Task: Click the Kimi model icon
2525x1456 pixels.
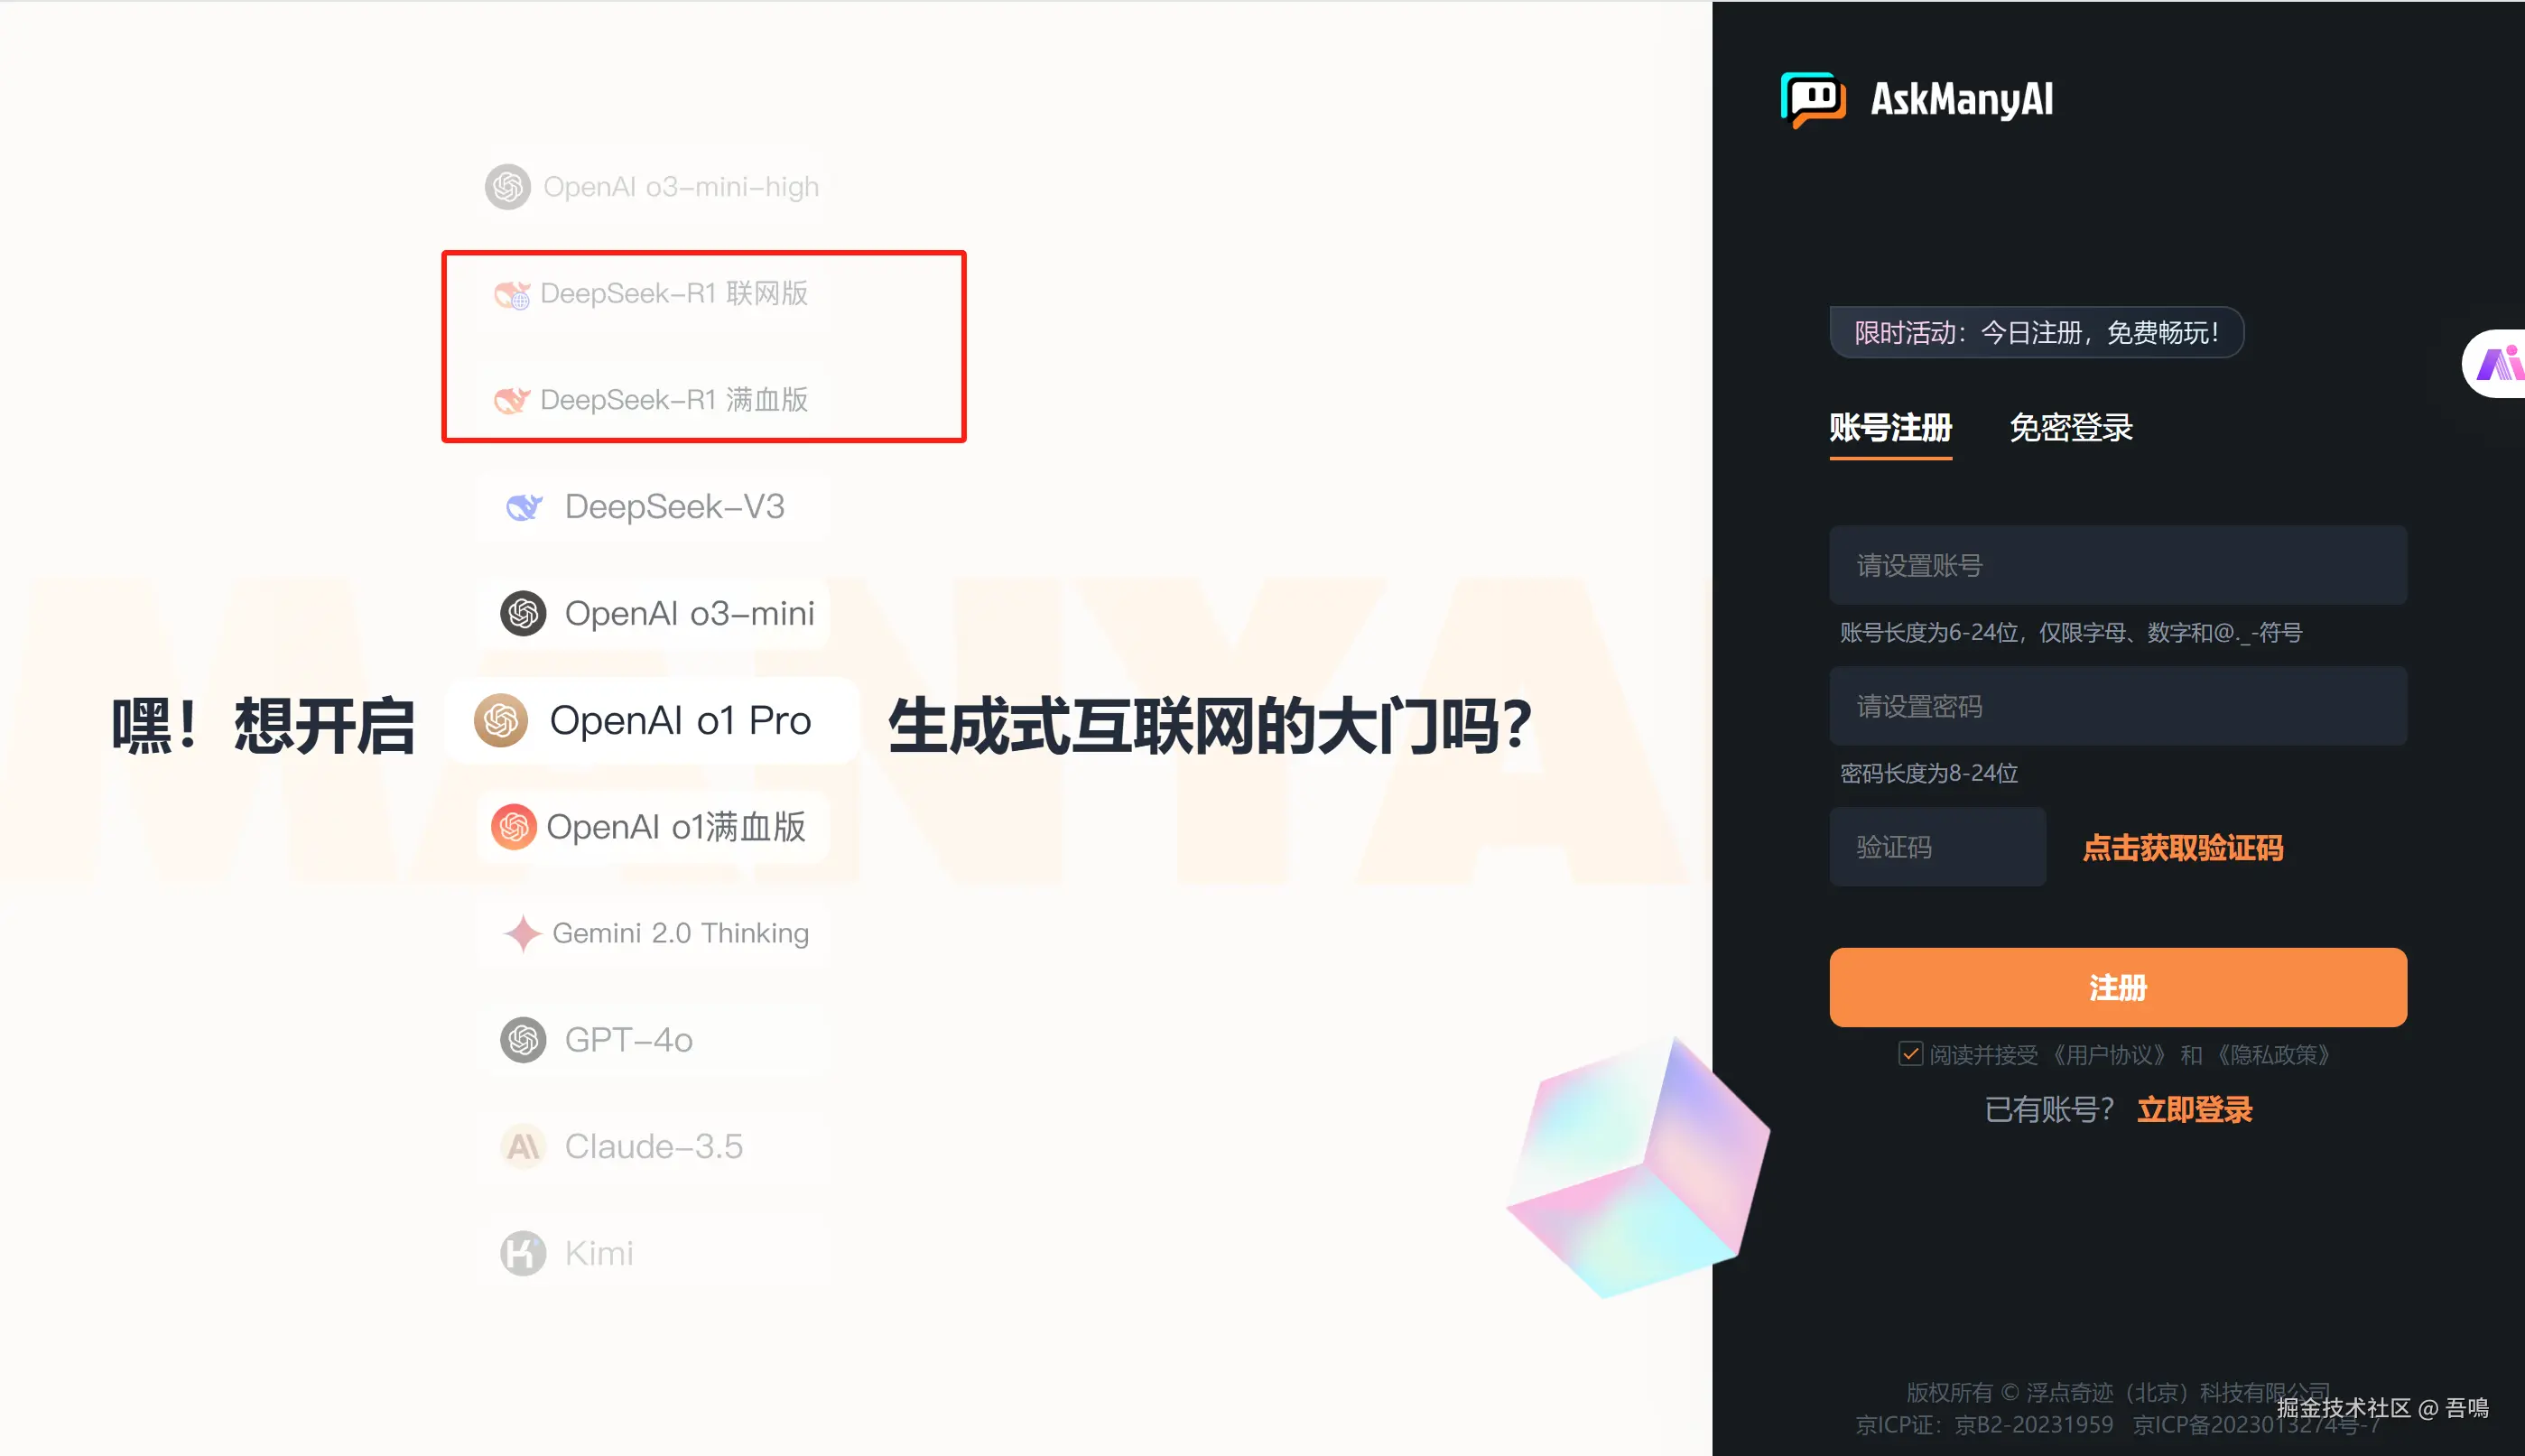Action: click(523, 1253)
